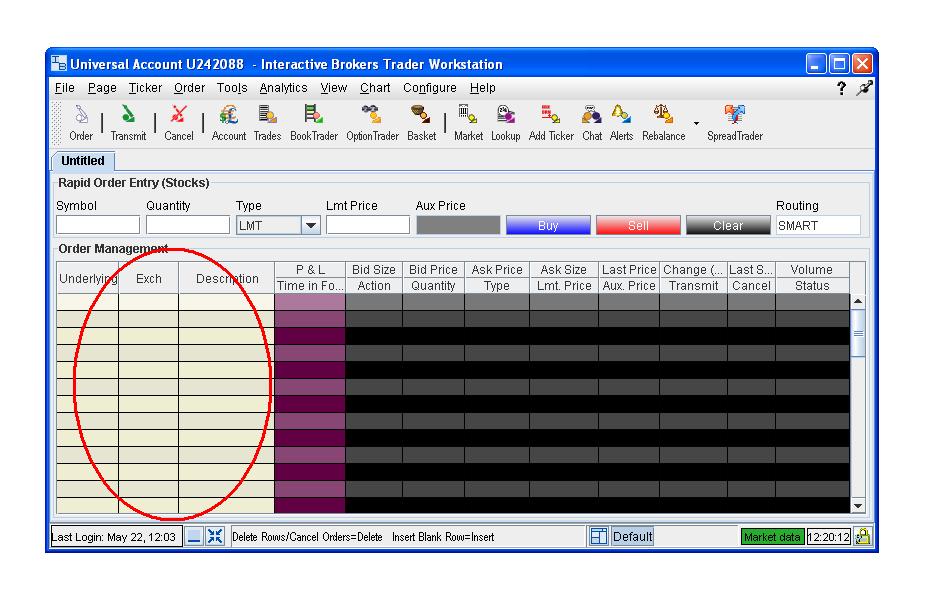Click the black Clear button
The width and height of the screenshot is (939, 614).
pos(728,226)
